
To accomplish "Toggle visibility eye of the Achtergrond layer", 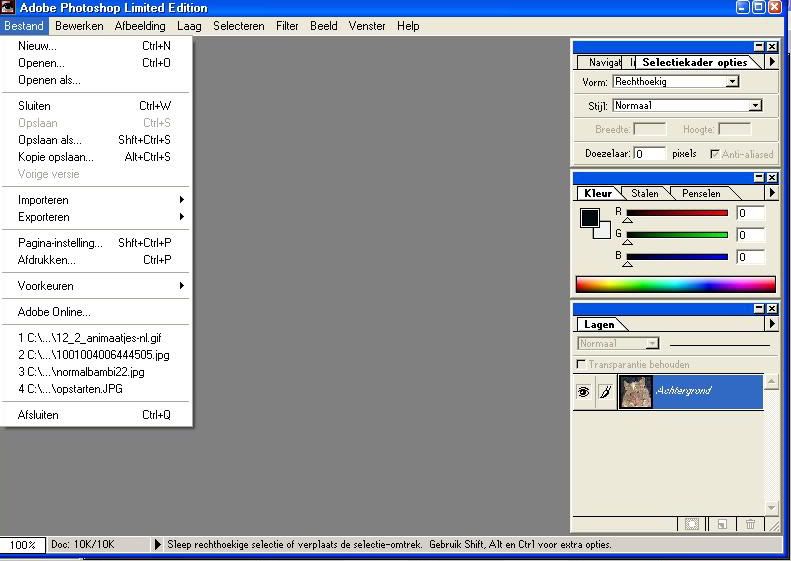I will [x=584, y=393].
